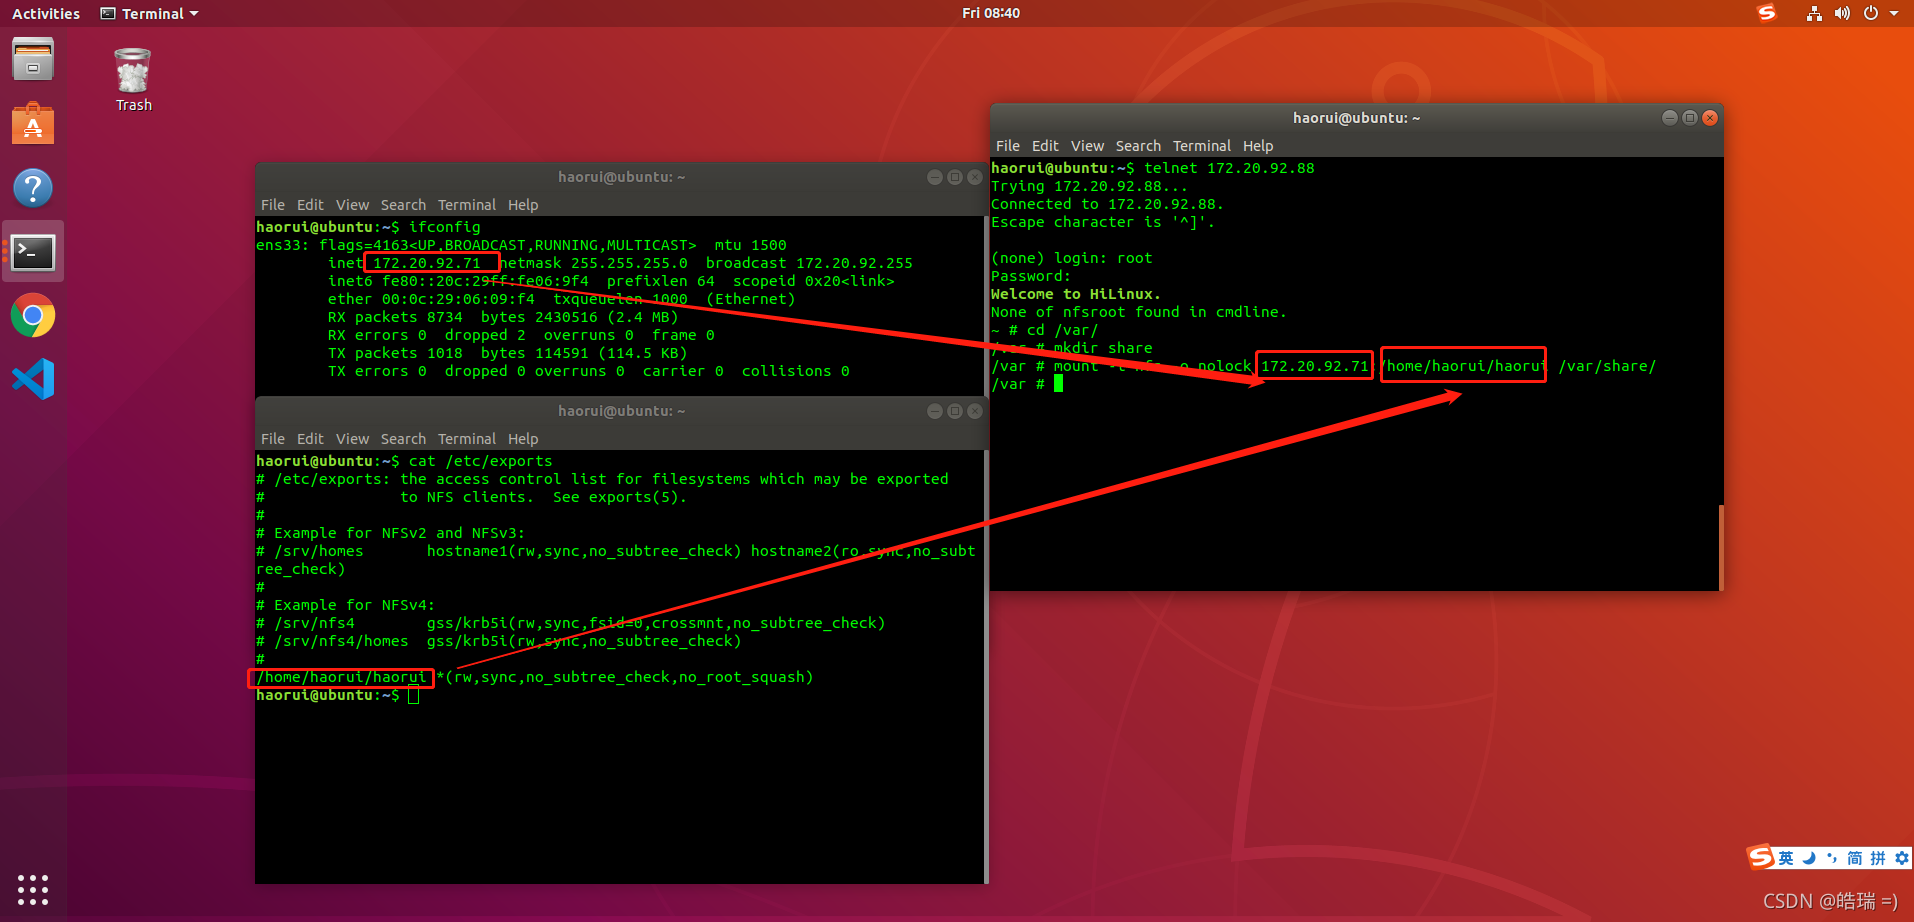Select the Trash desktop icon
Screen dimensions: 1914x922
click(133, 80)
